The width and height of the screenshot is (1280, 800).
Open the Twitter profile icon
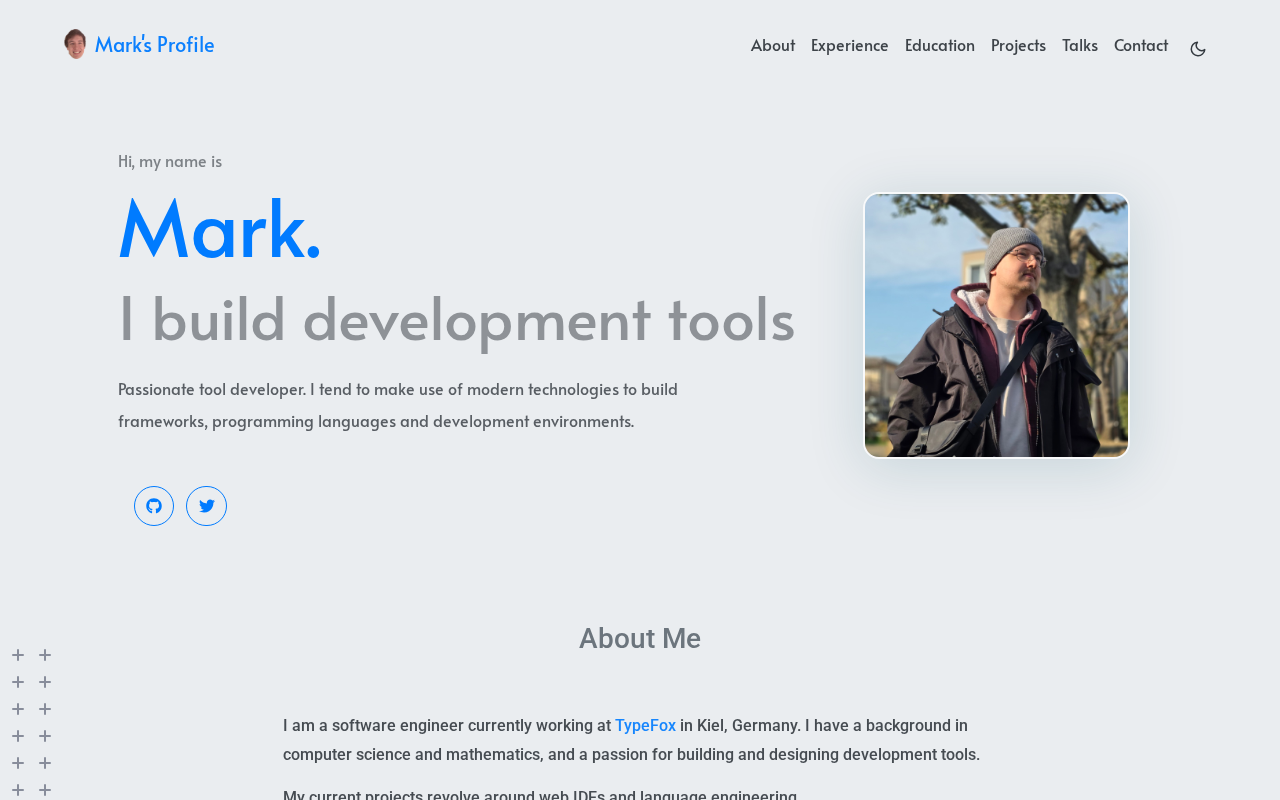pyautogui.click(x=206, y=506)
